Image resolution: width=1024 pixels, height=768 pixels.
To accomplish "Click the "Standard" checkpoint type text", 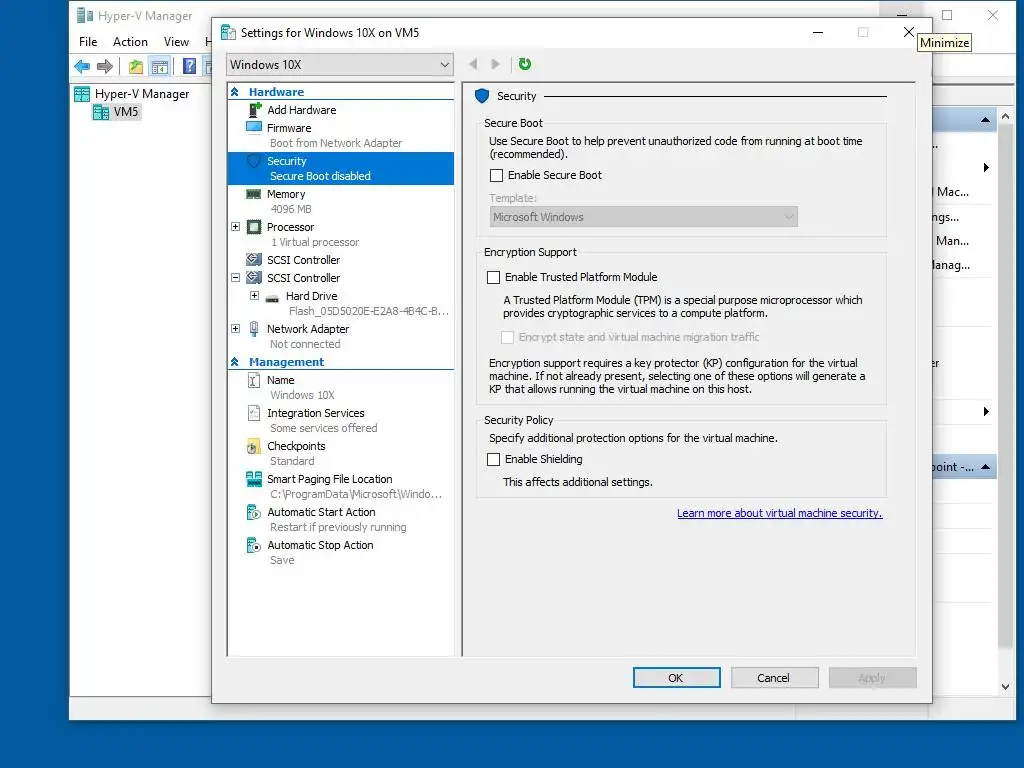I will coord(292,461).
